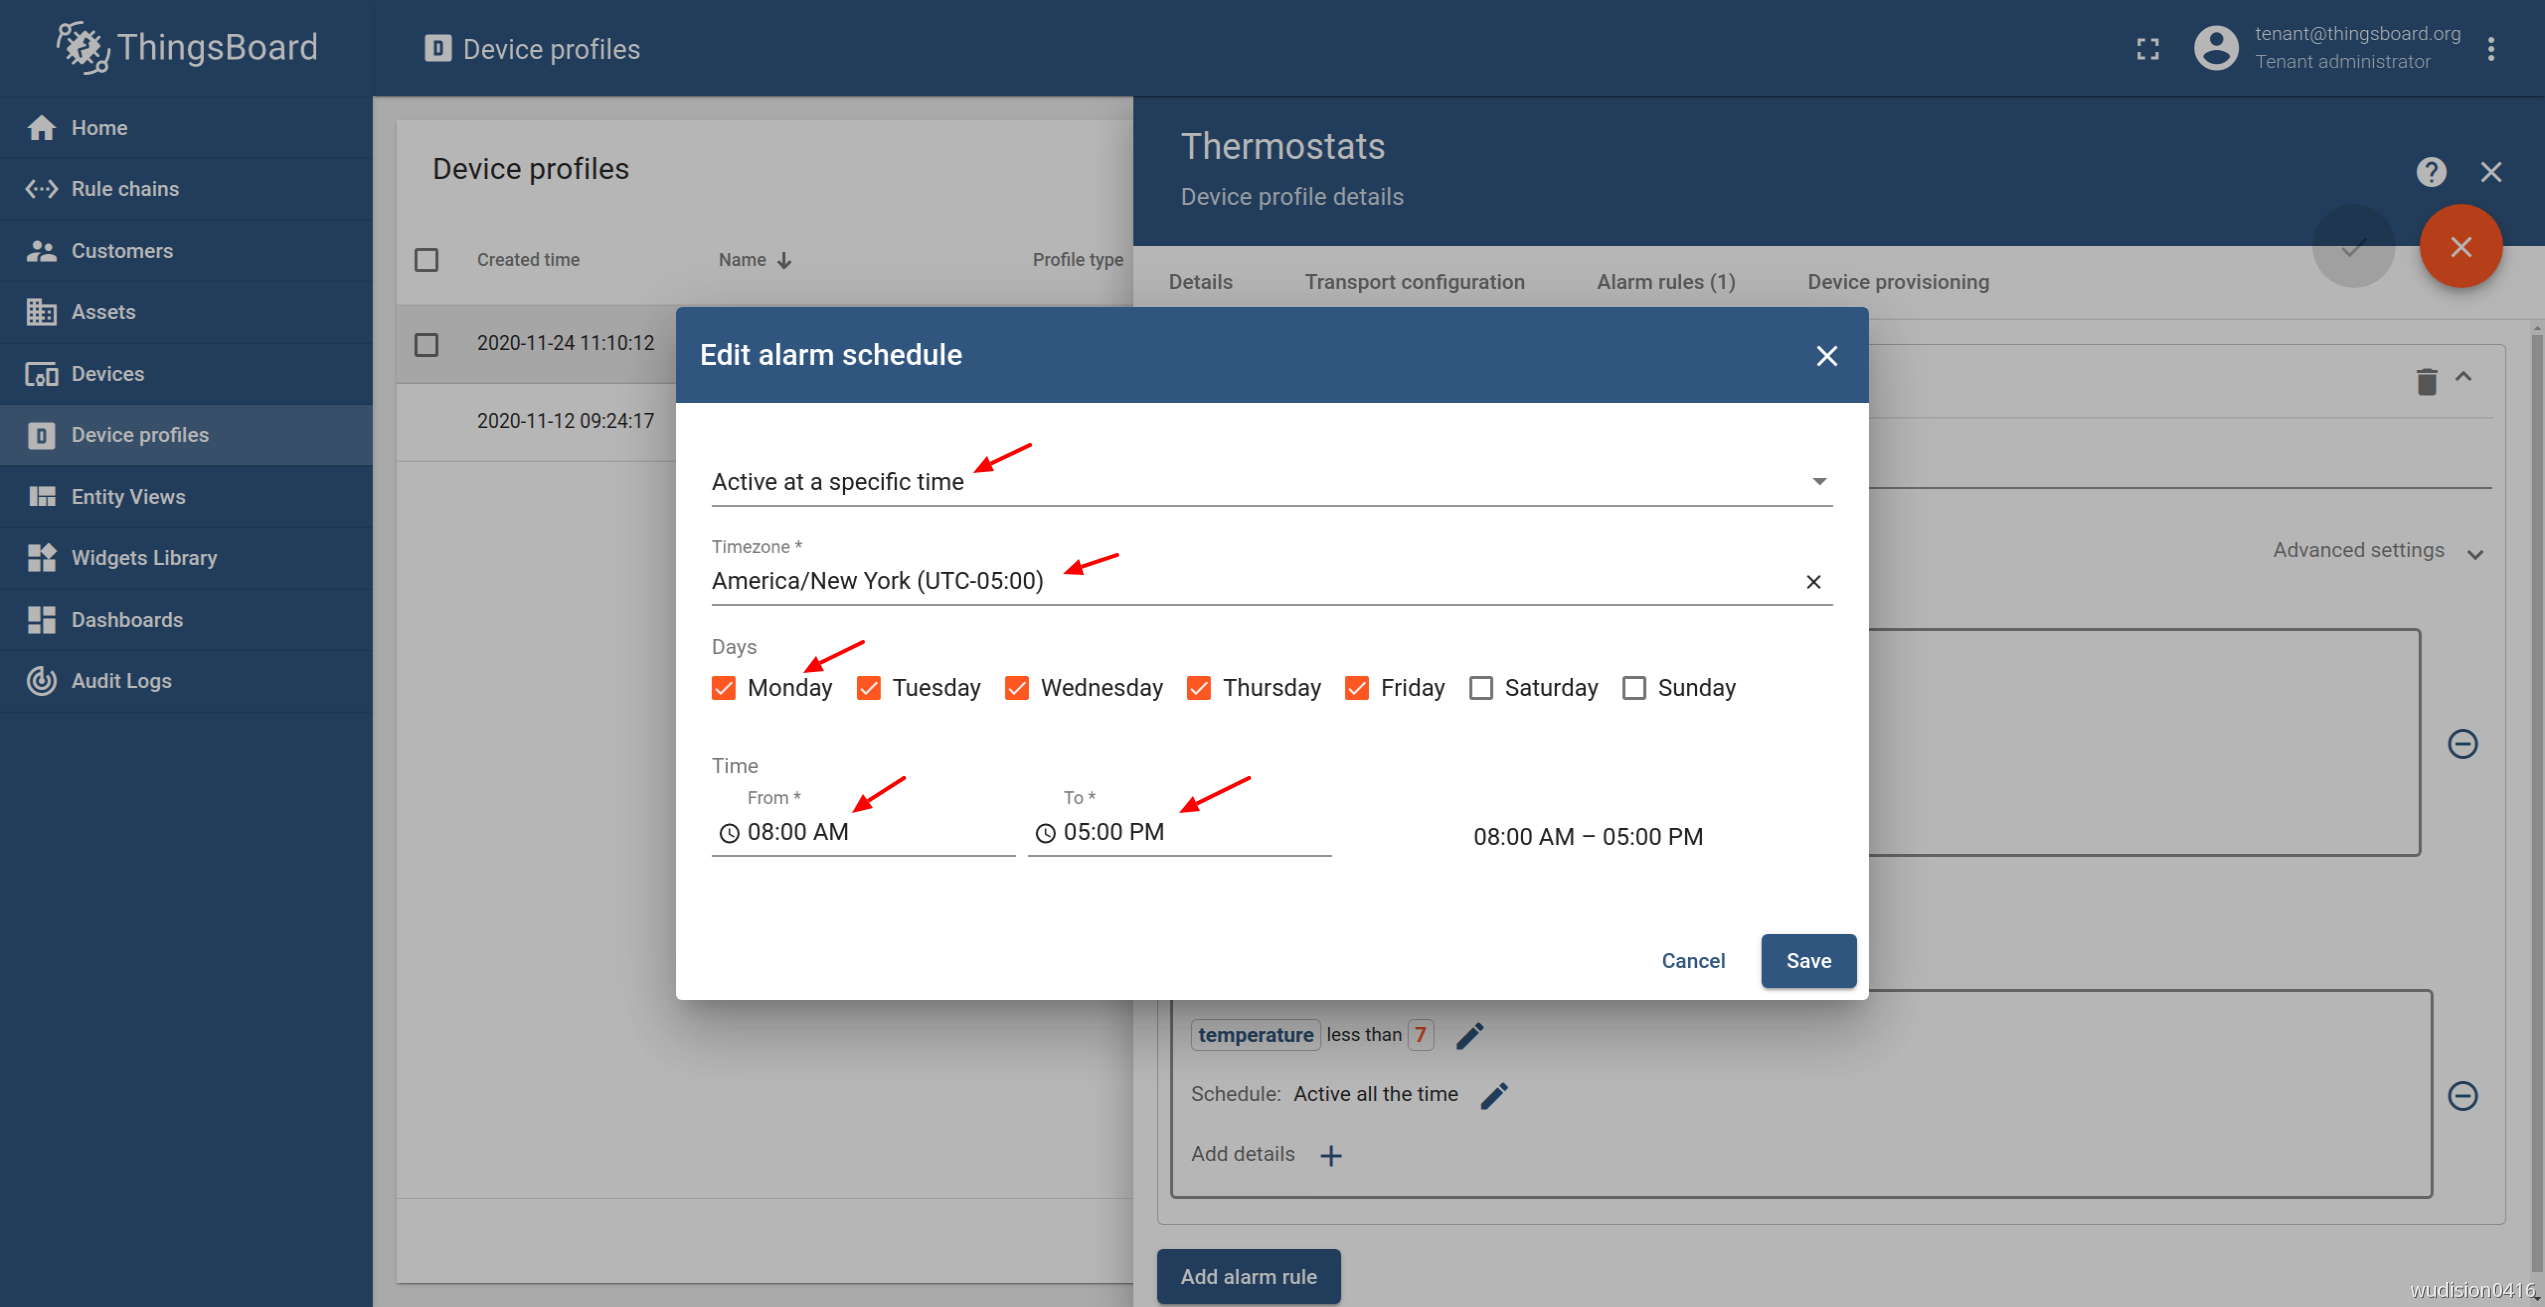This screenshot has width=2545, height=1307.
Task: Edit the temperature condition with pencil icon
Action: click(1469, 1035)
